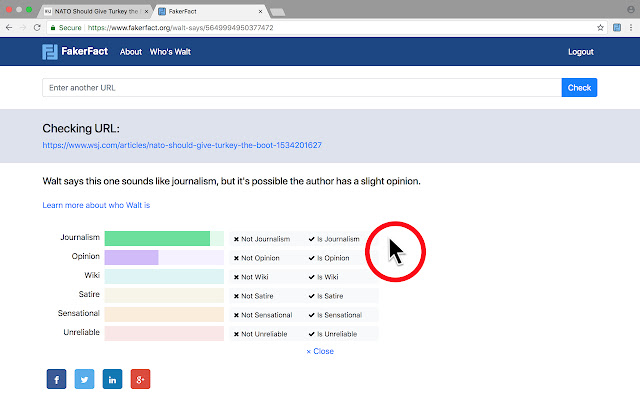Vote Not Journalism
The height and width of the screenshot is (400, 640).
tap(262, 239)
